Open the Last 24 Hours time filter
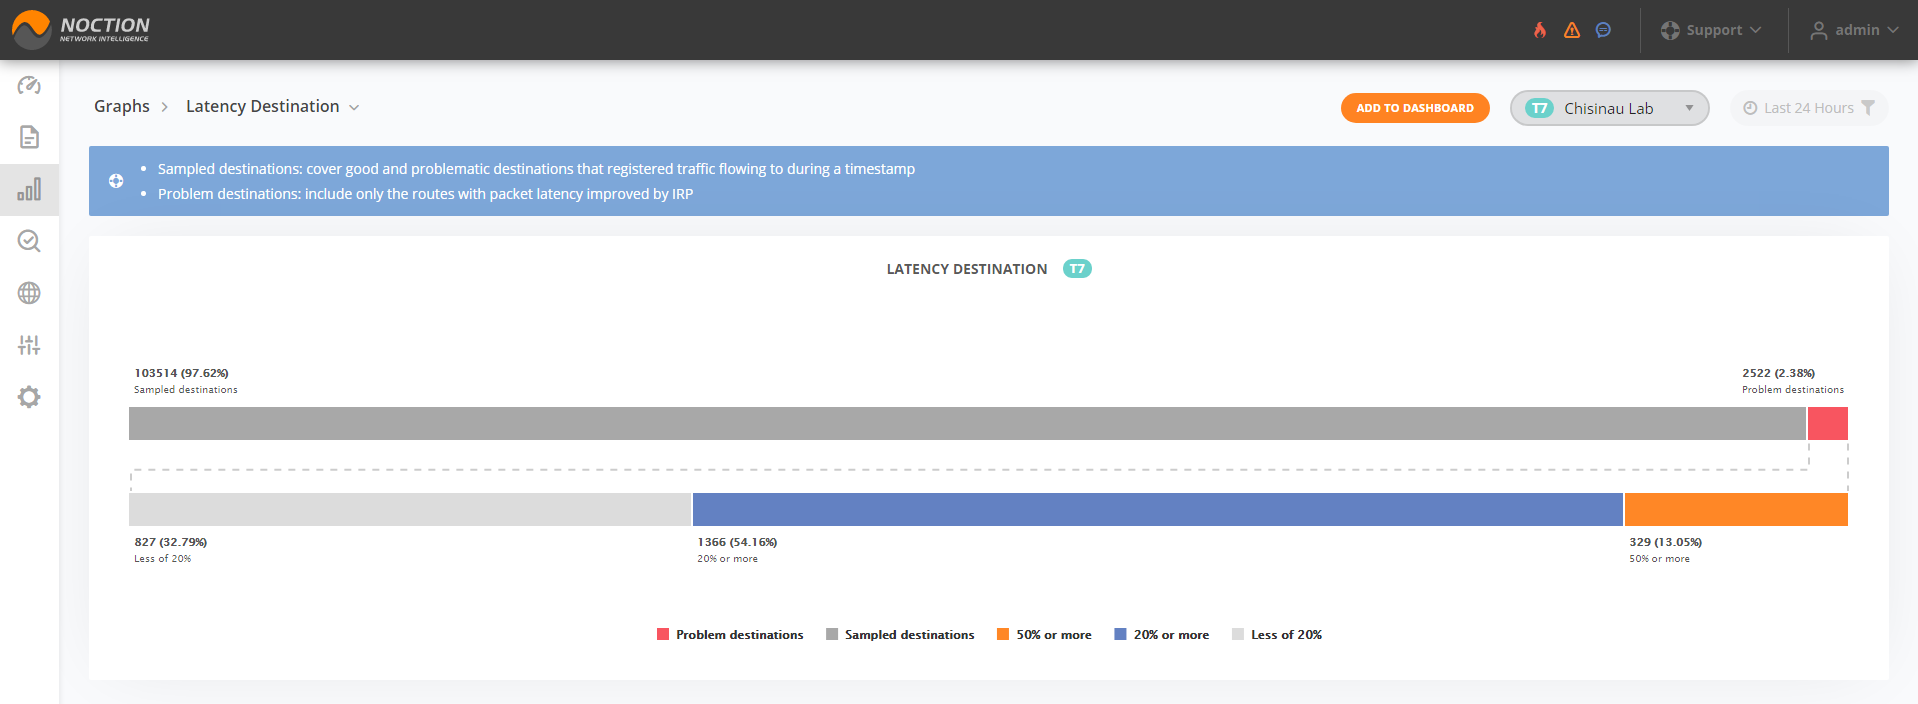The image size is (1918, 704). click(1808, 108)
